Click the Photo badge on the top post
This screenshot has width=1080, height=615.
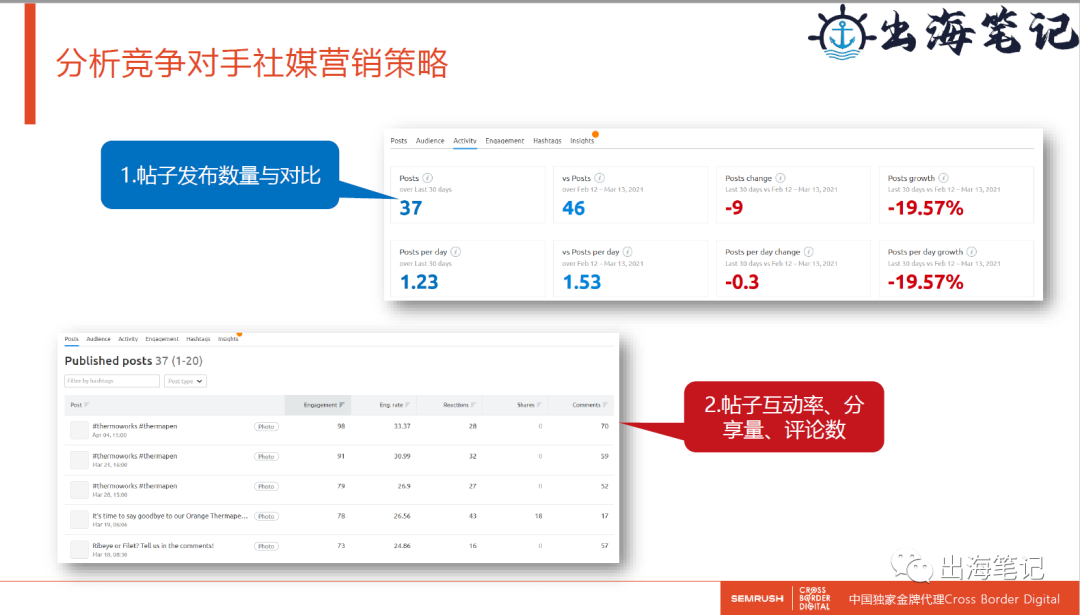[x=266, y=428]
